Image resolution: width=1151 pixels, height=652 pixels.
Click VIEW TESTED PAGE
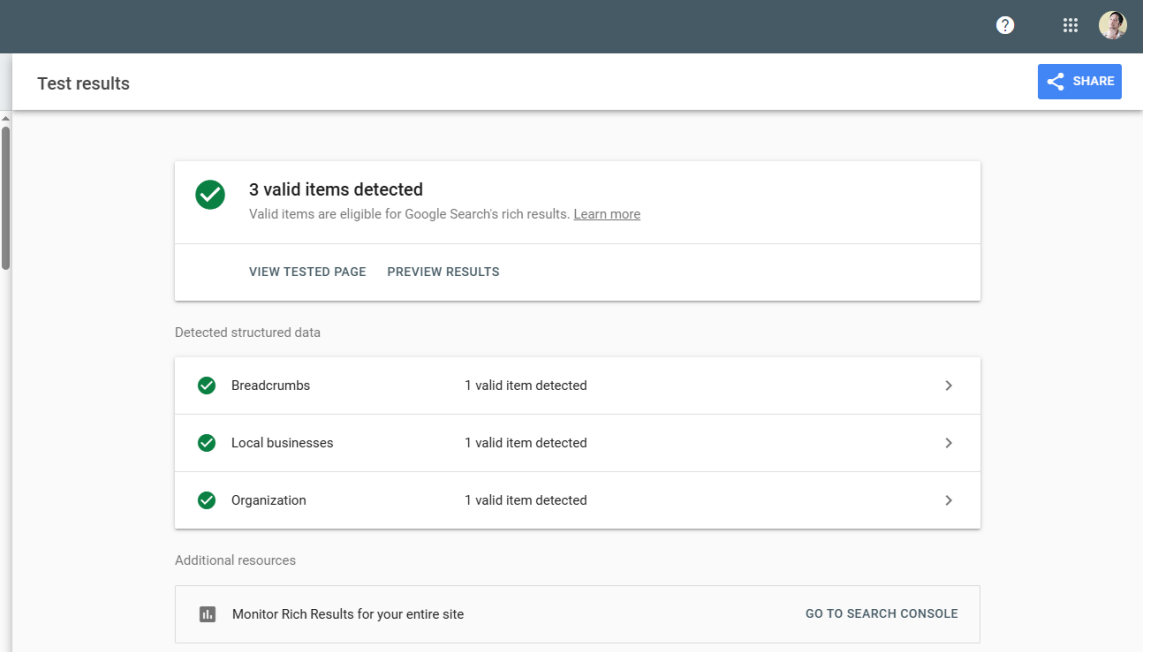point(307,272)
